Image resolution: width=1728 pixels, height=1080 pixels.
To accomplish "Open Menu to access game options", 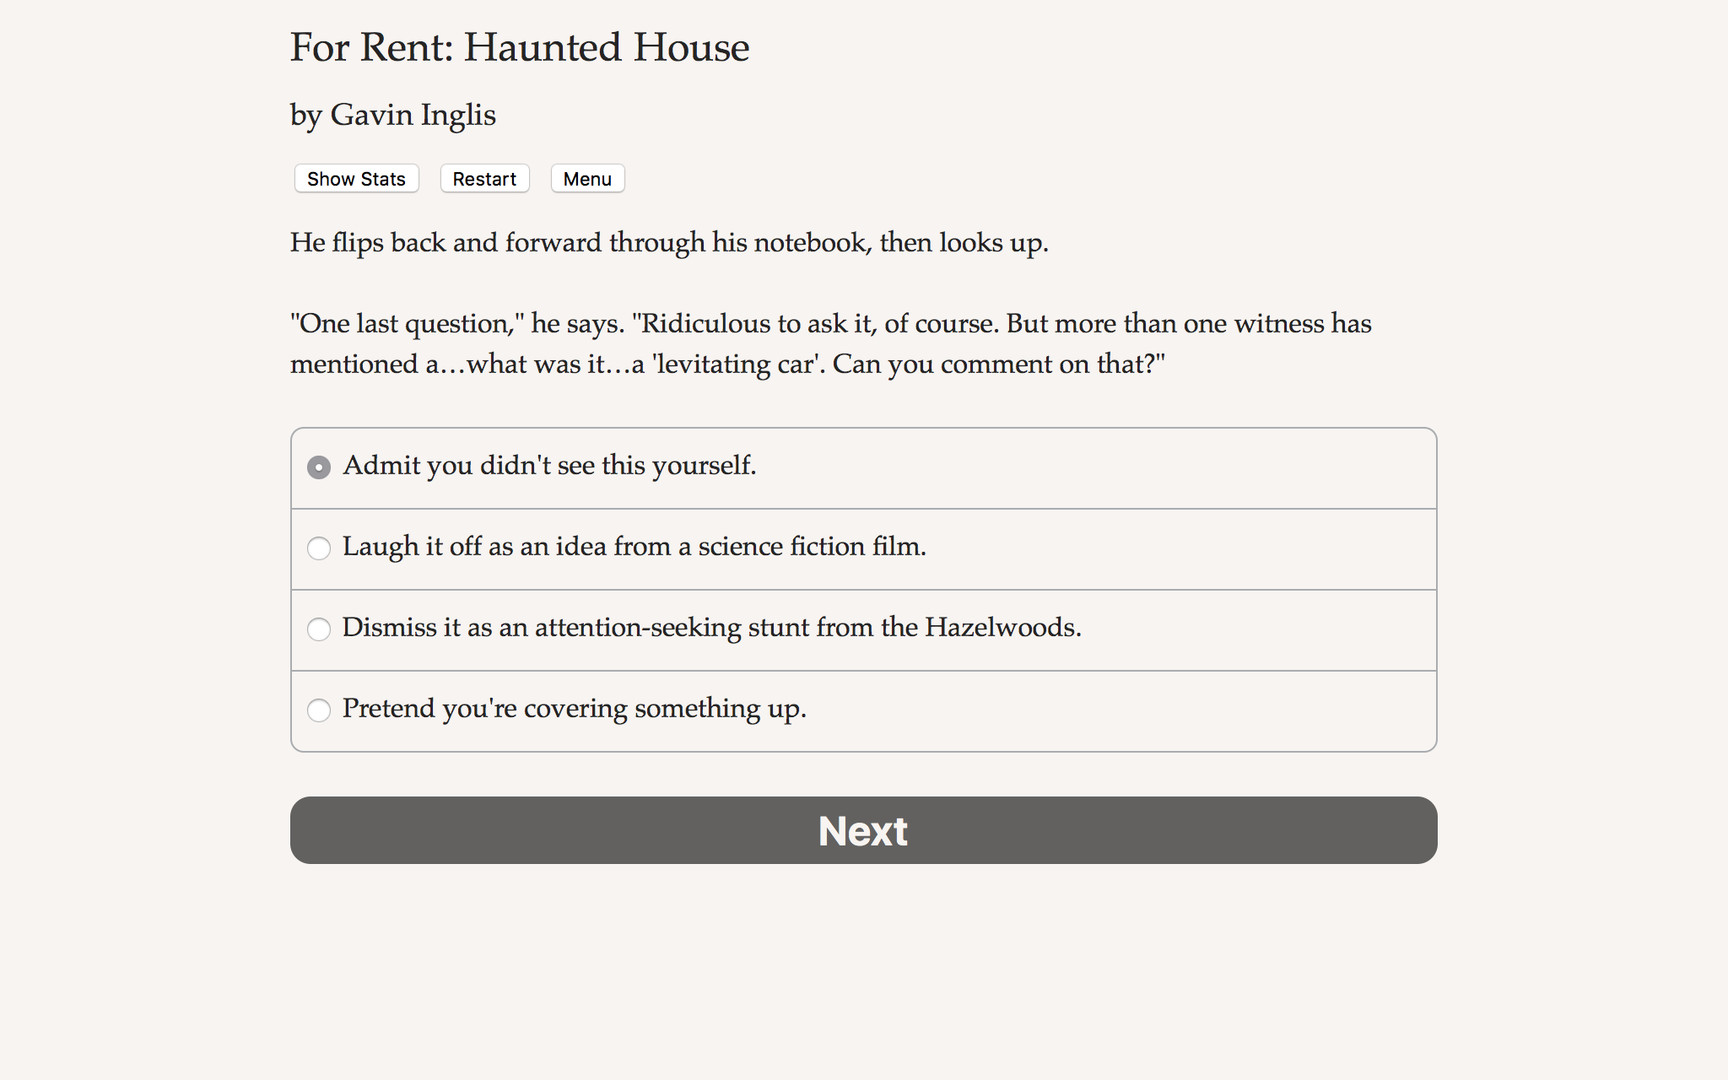I will [587, 178].
